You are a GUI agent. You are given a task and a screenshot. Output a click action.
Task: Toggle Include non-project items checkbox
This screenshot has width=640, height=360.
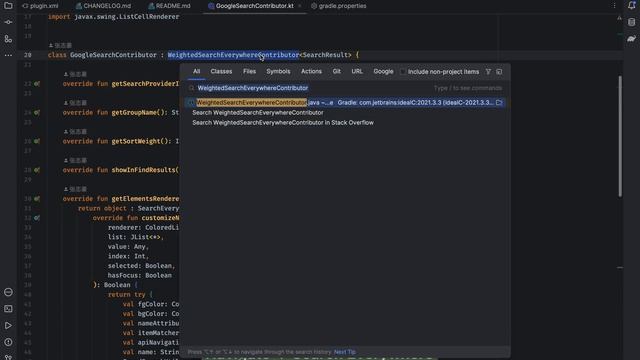point(403,72)
